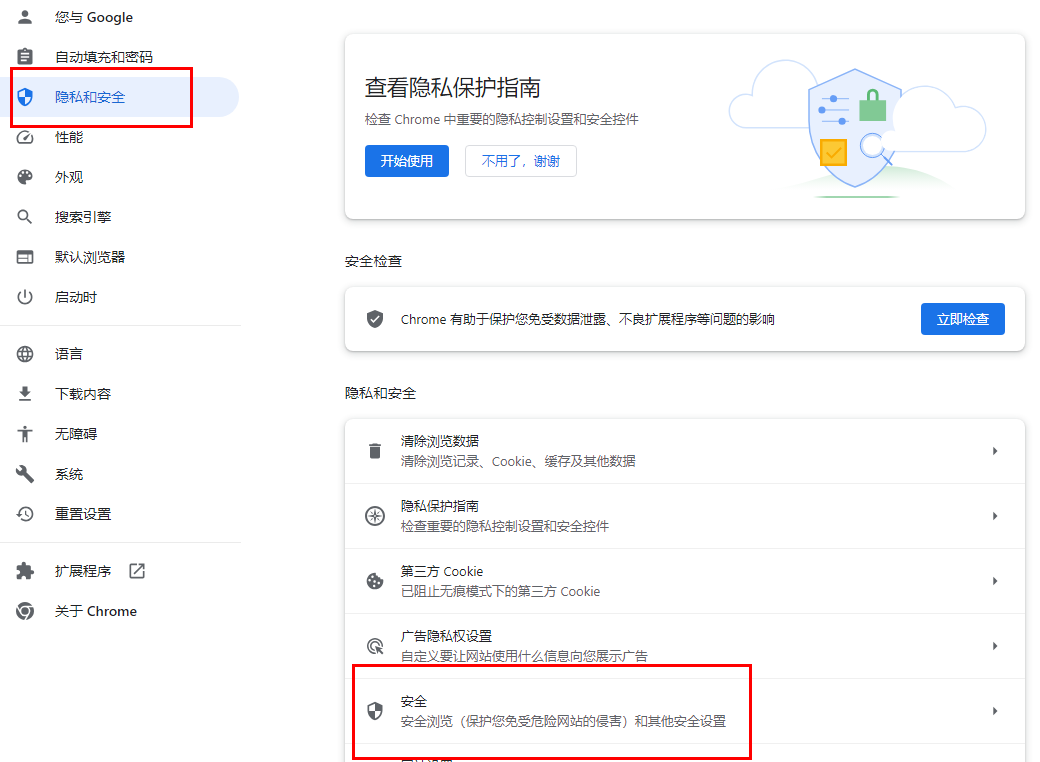Expand arrow on 安全 row
Viewport: 1040px width, 762px height.
pyautogui.click(x=995, y=711)
